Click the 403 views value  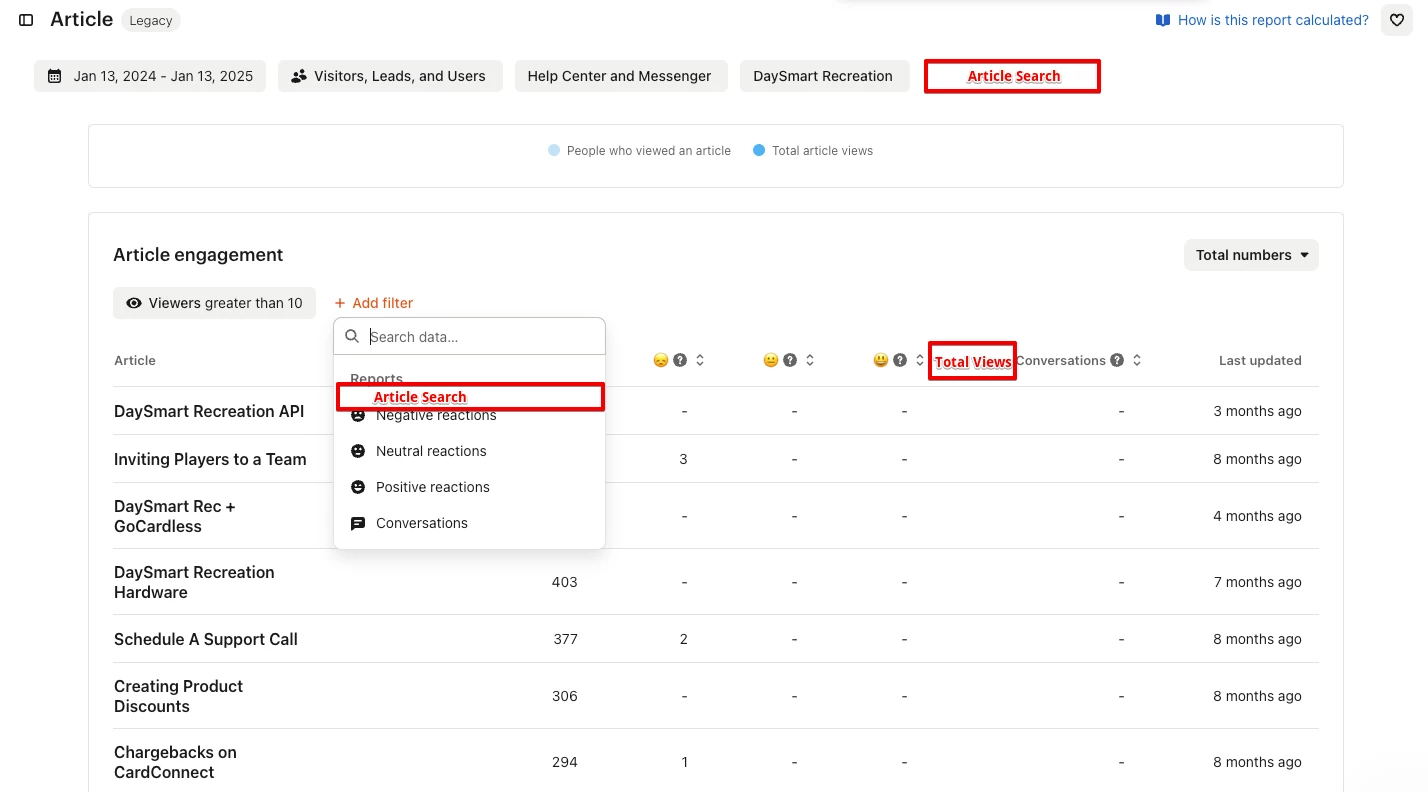point(565,582)
